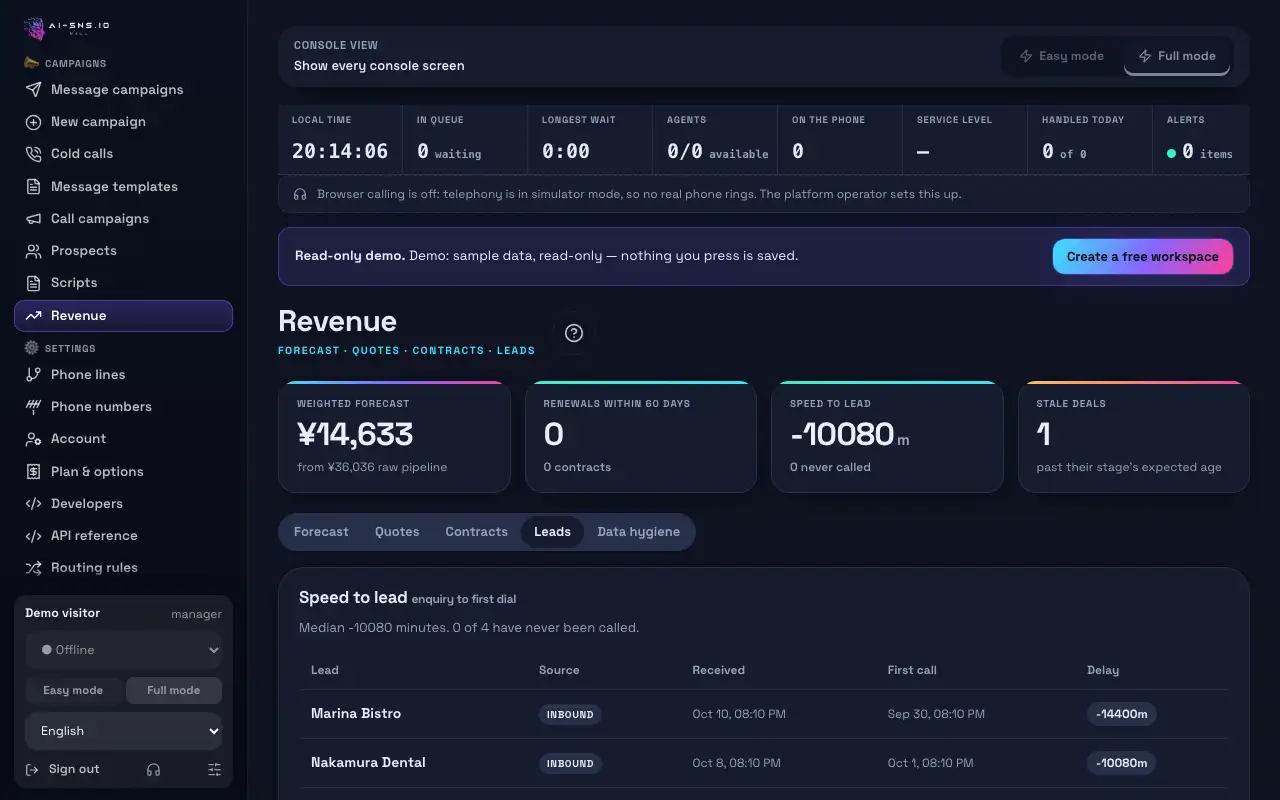Click the Prospects people icon
Screen dimensions: 1280x800
(33, 251)
